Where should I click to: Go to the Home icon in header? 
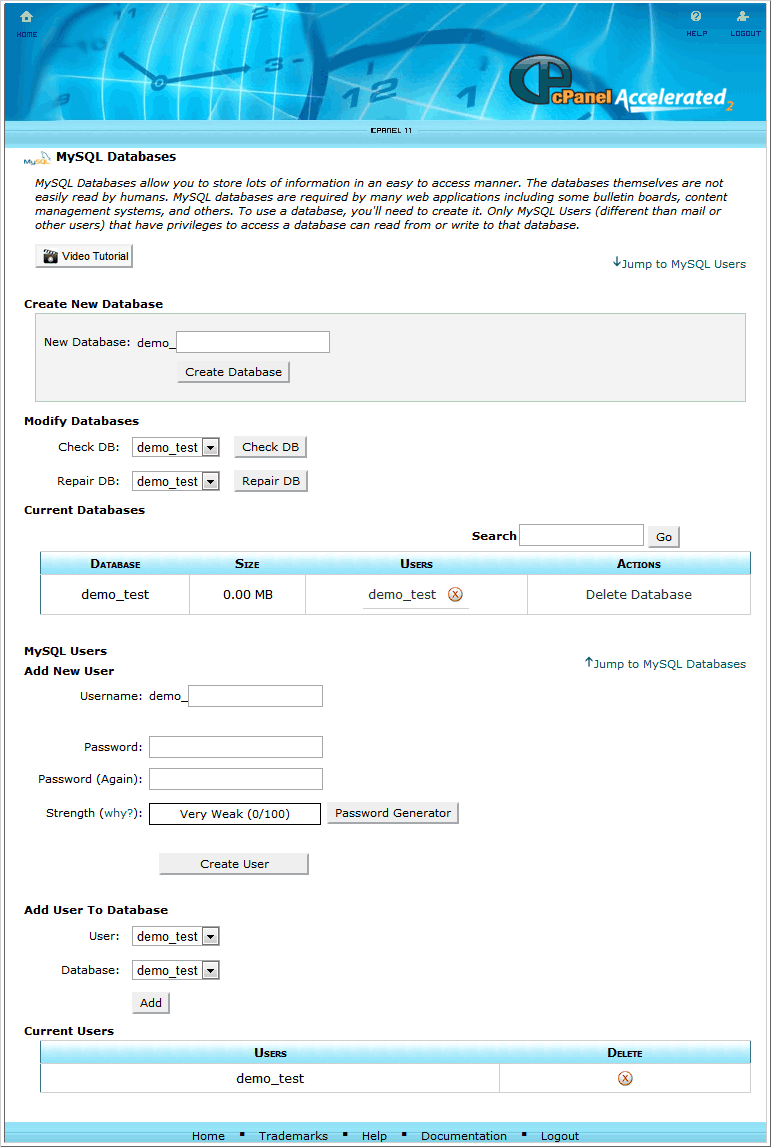click(26, 16)
